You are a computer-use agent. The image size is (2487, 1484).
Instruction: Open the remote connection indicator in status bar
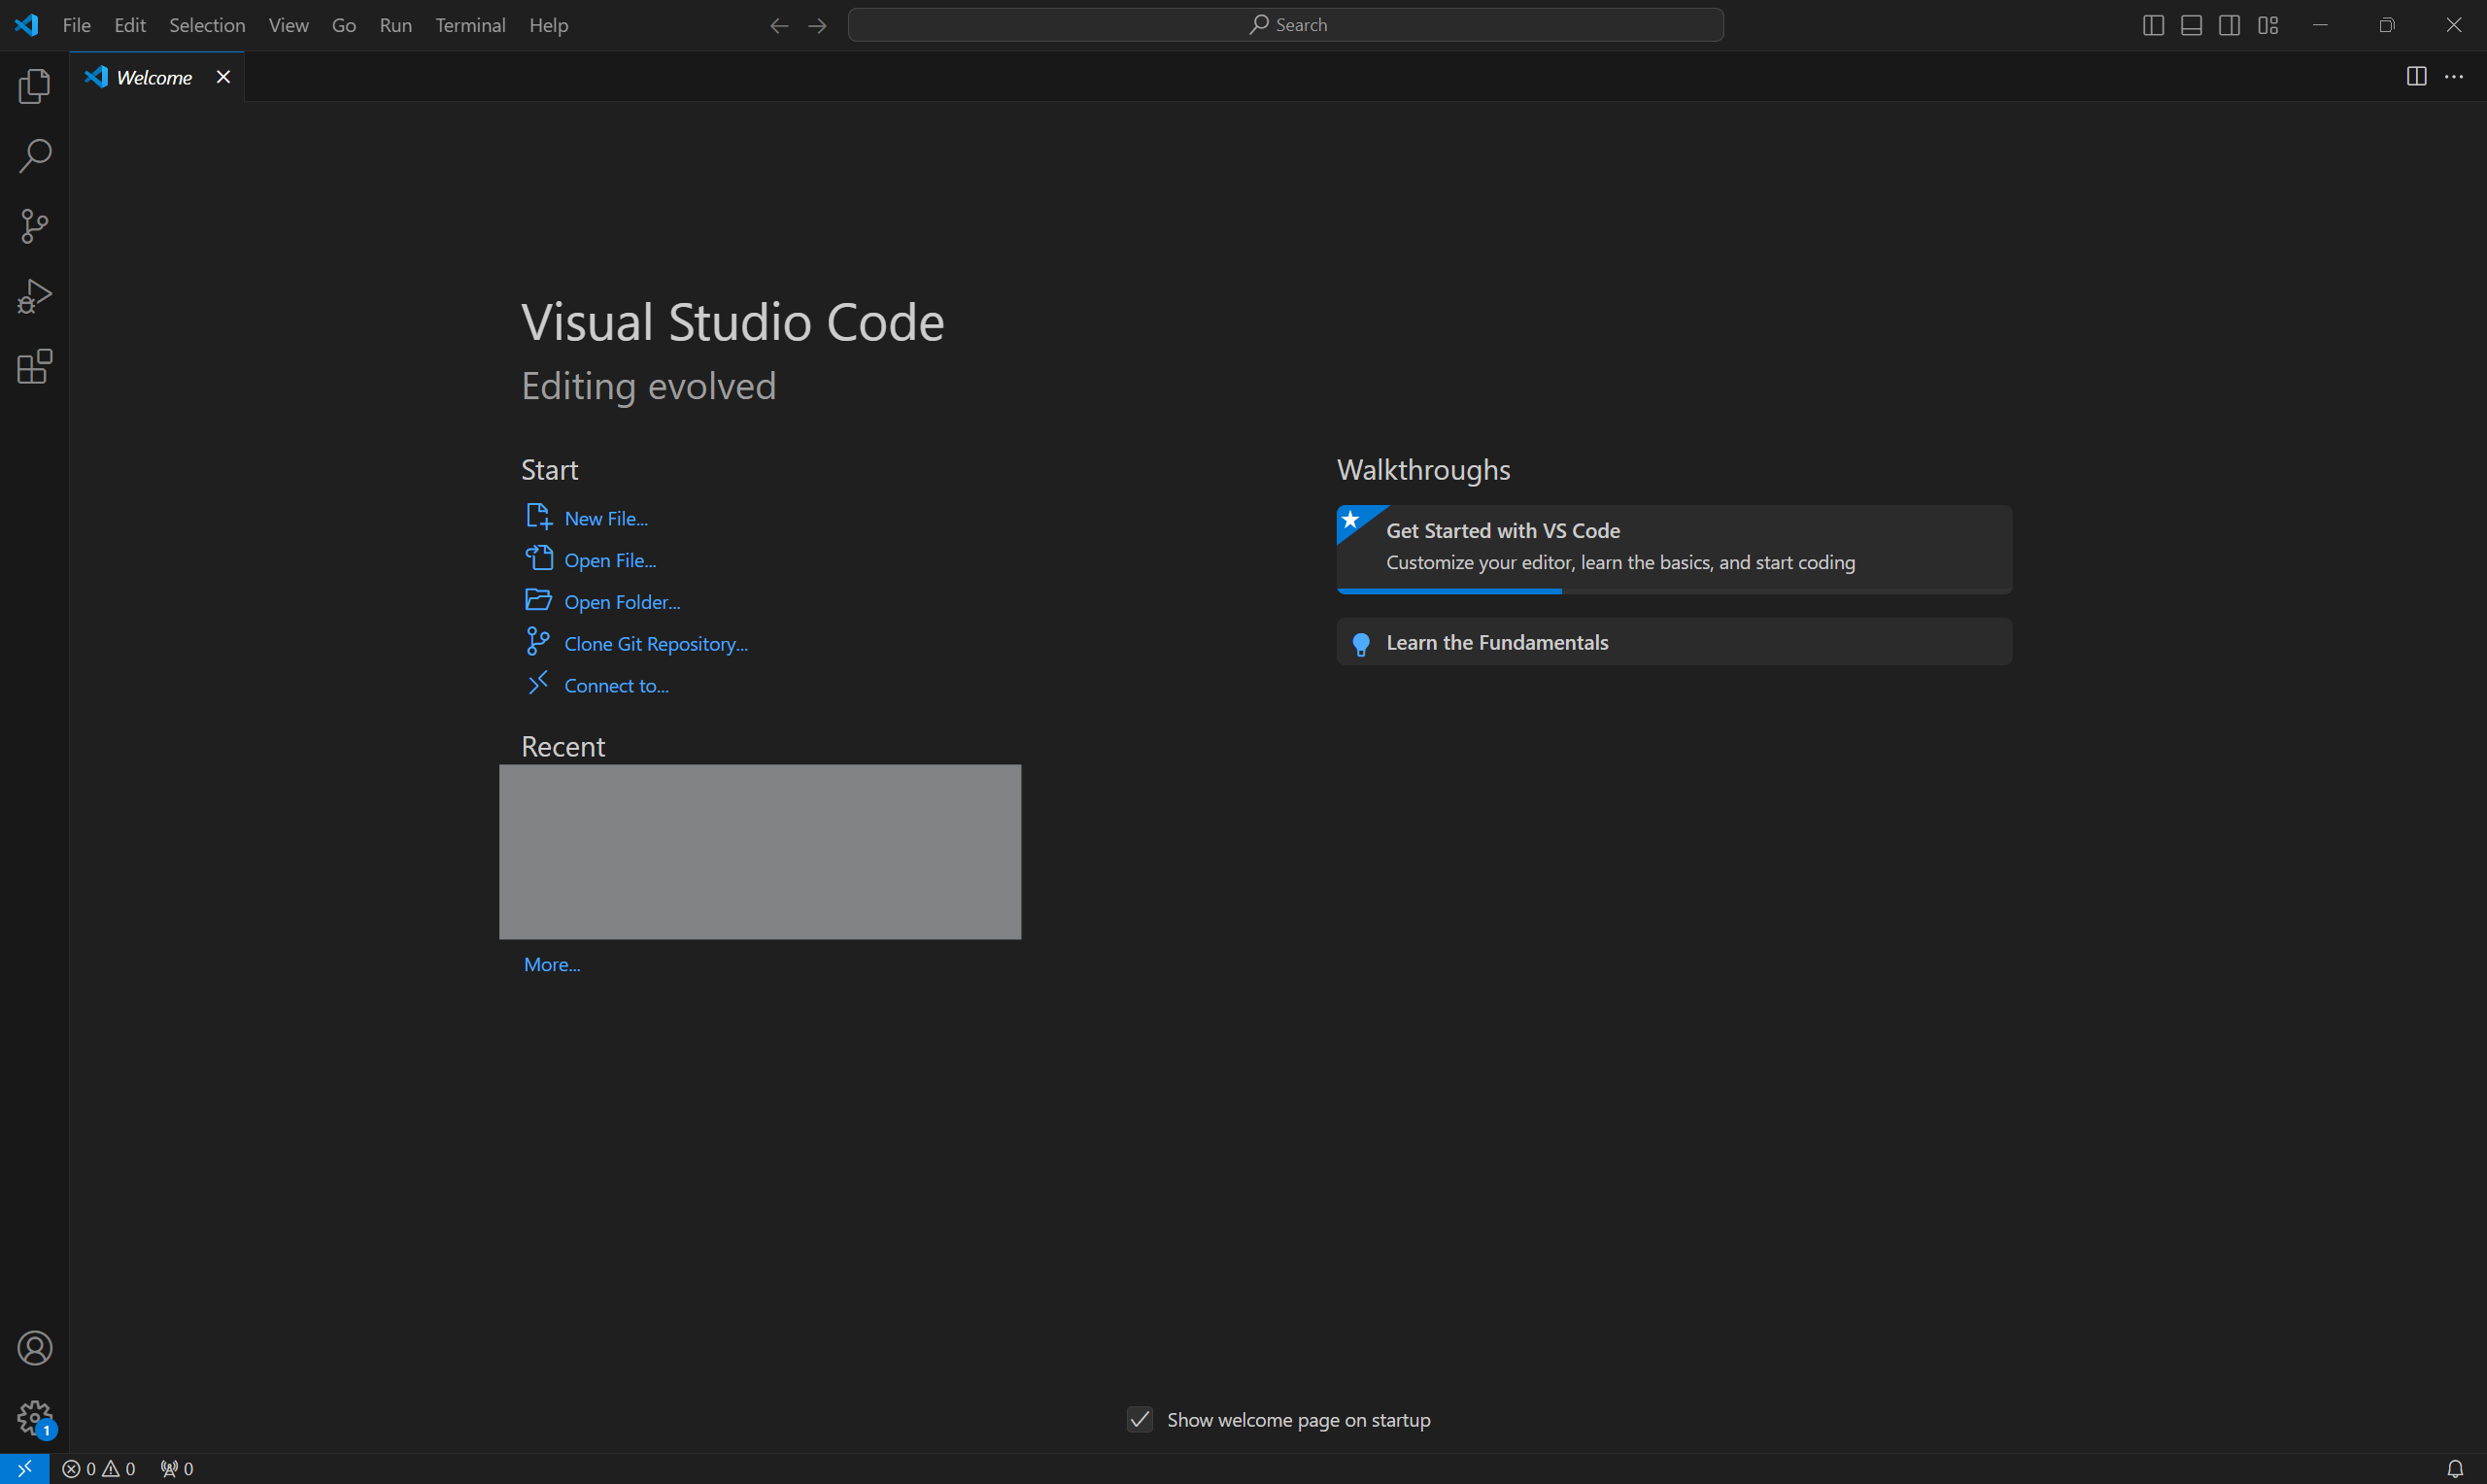pyautogui.click(x=25, y=1468)
